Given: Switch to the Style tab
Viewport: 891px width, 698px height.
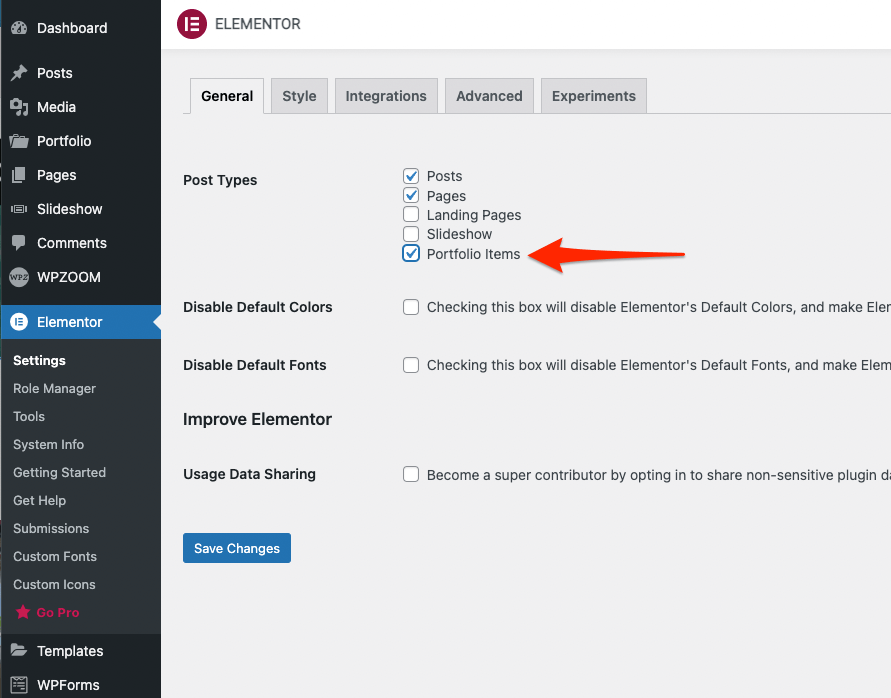Looking at the screenshot, I should click(299, 96).
